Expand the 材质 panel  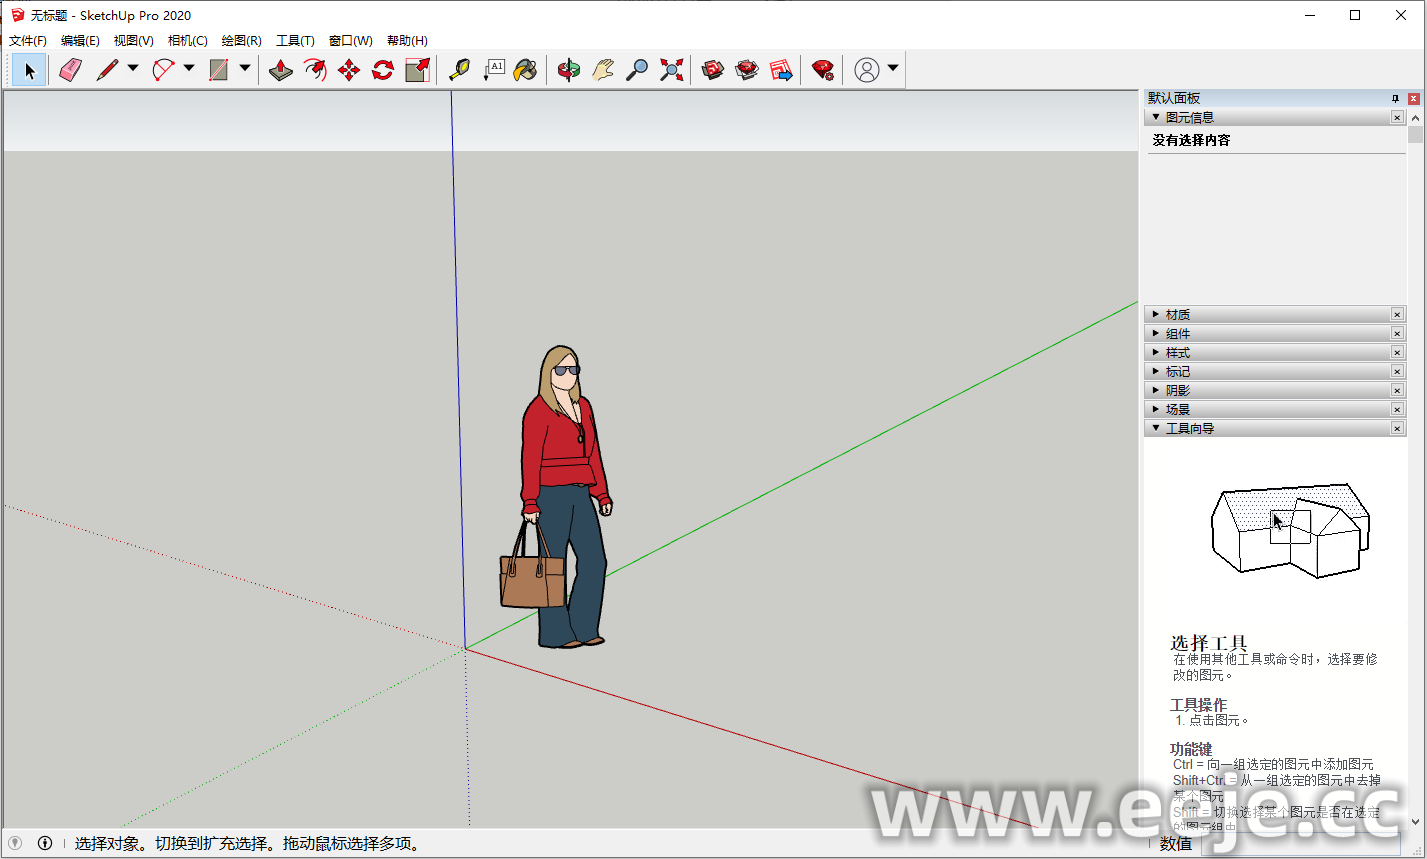point(1178,315)
